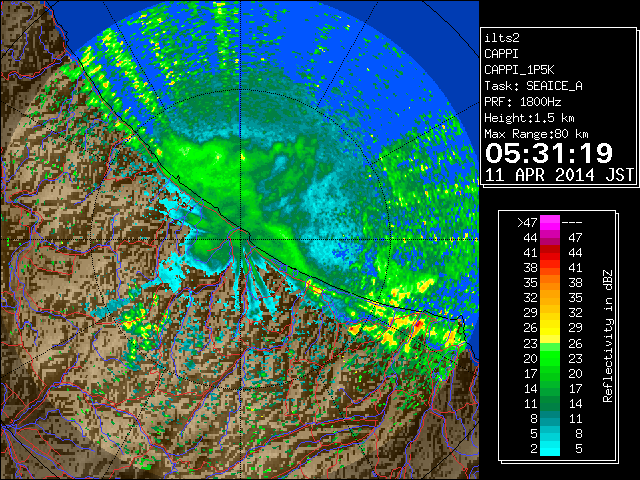Select the "CAPPI_1P5K" product name text
640x480 pixels.
click(519, 70)
